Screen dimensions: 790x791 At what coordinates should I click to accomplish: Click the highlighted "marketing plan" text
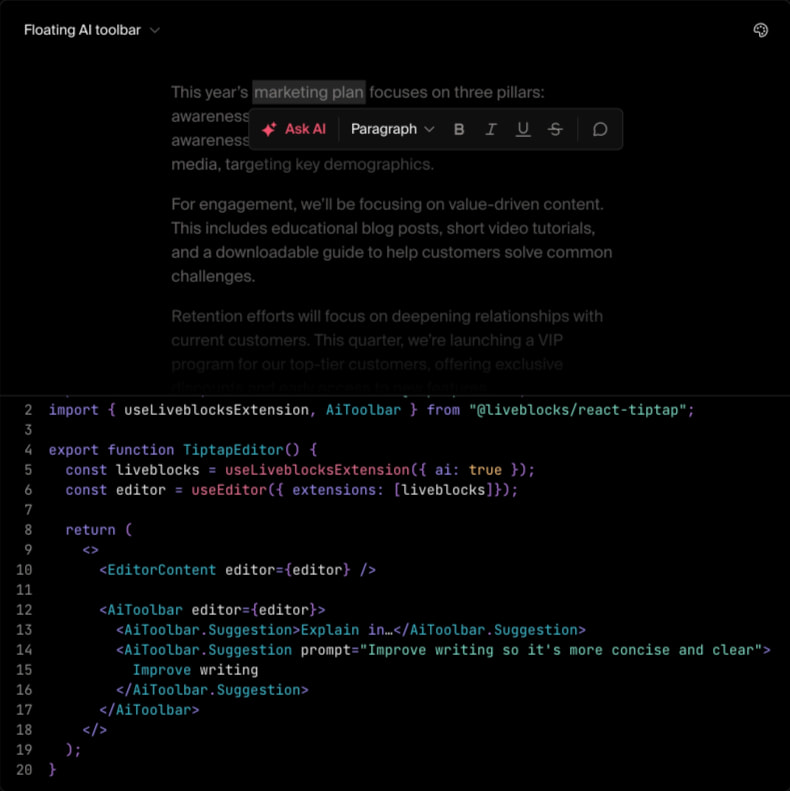click(x=309, y=92)
